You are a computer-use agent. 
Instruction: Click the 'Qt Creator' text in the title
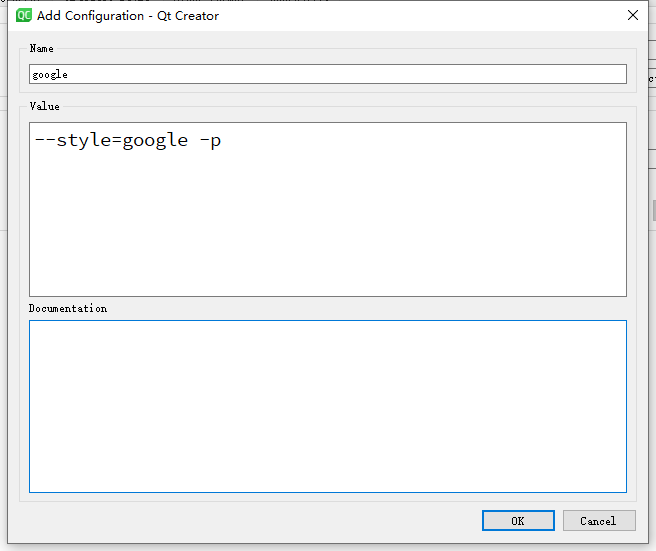[188, 16]
